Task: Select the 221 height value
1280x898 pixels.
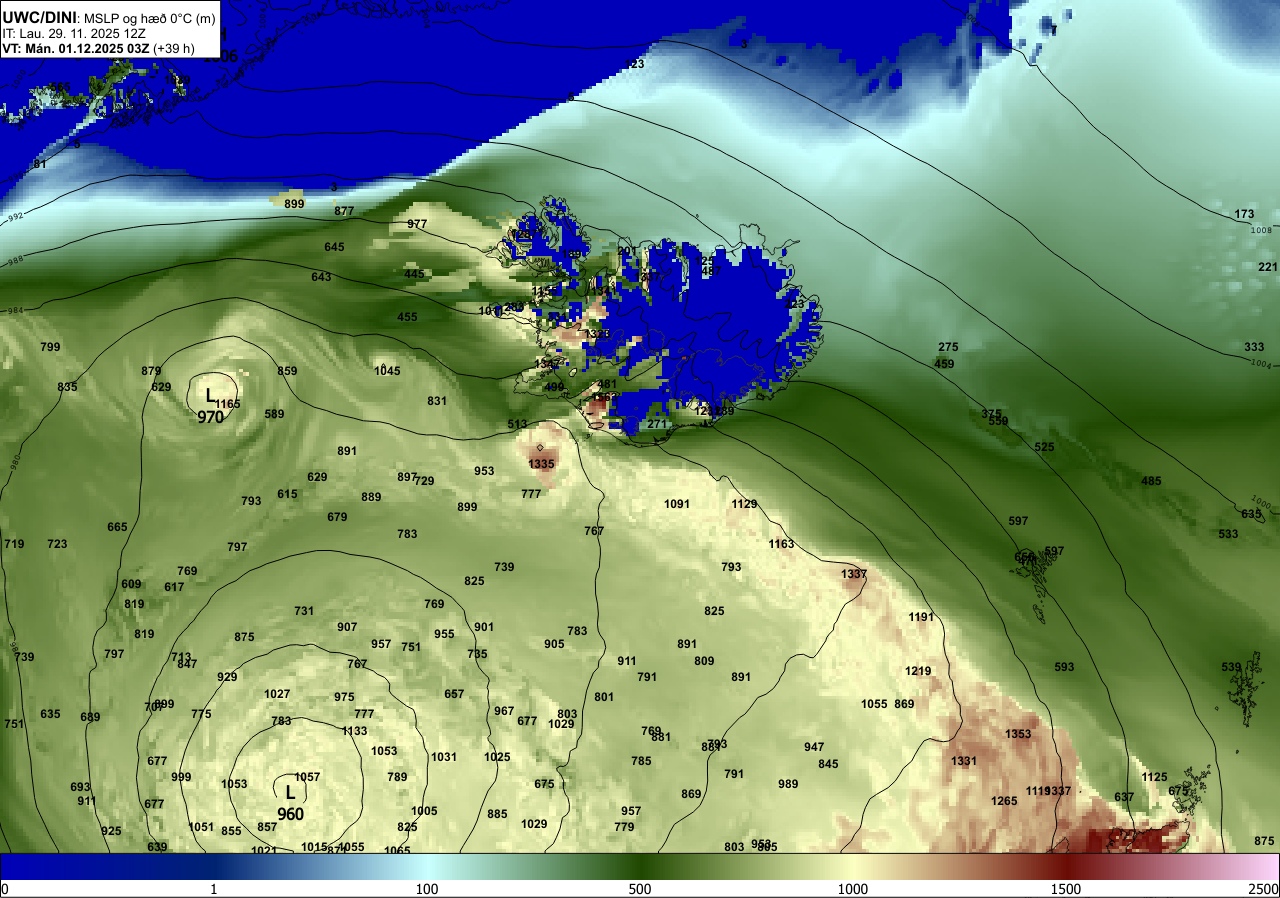Action: [x=1268, y=267]
